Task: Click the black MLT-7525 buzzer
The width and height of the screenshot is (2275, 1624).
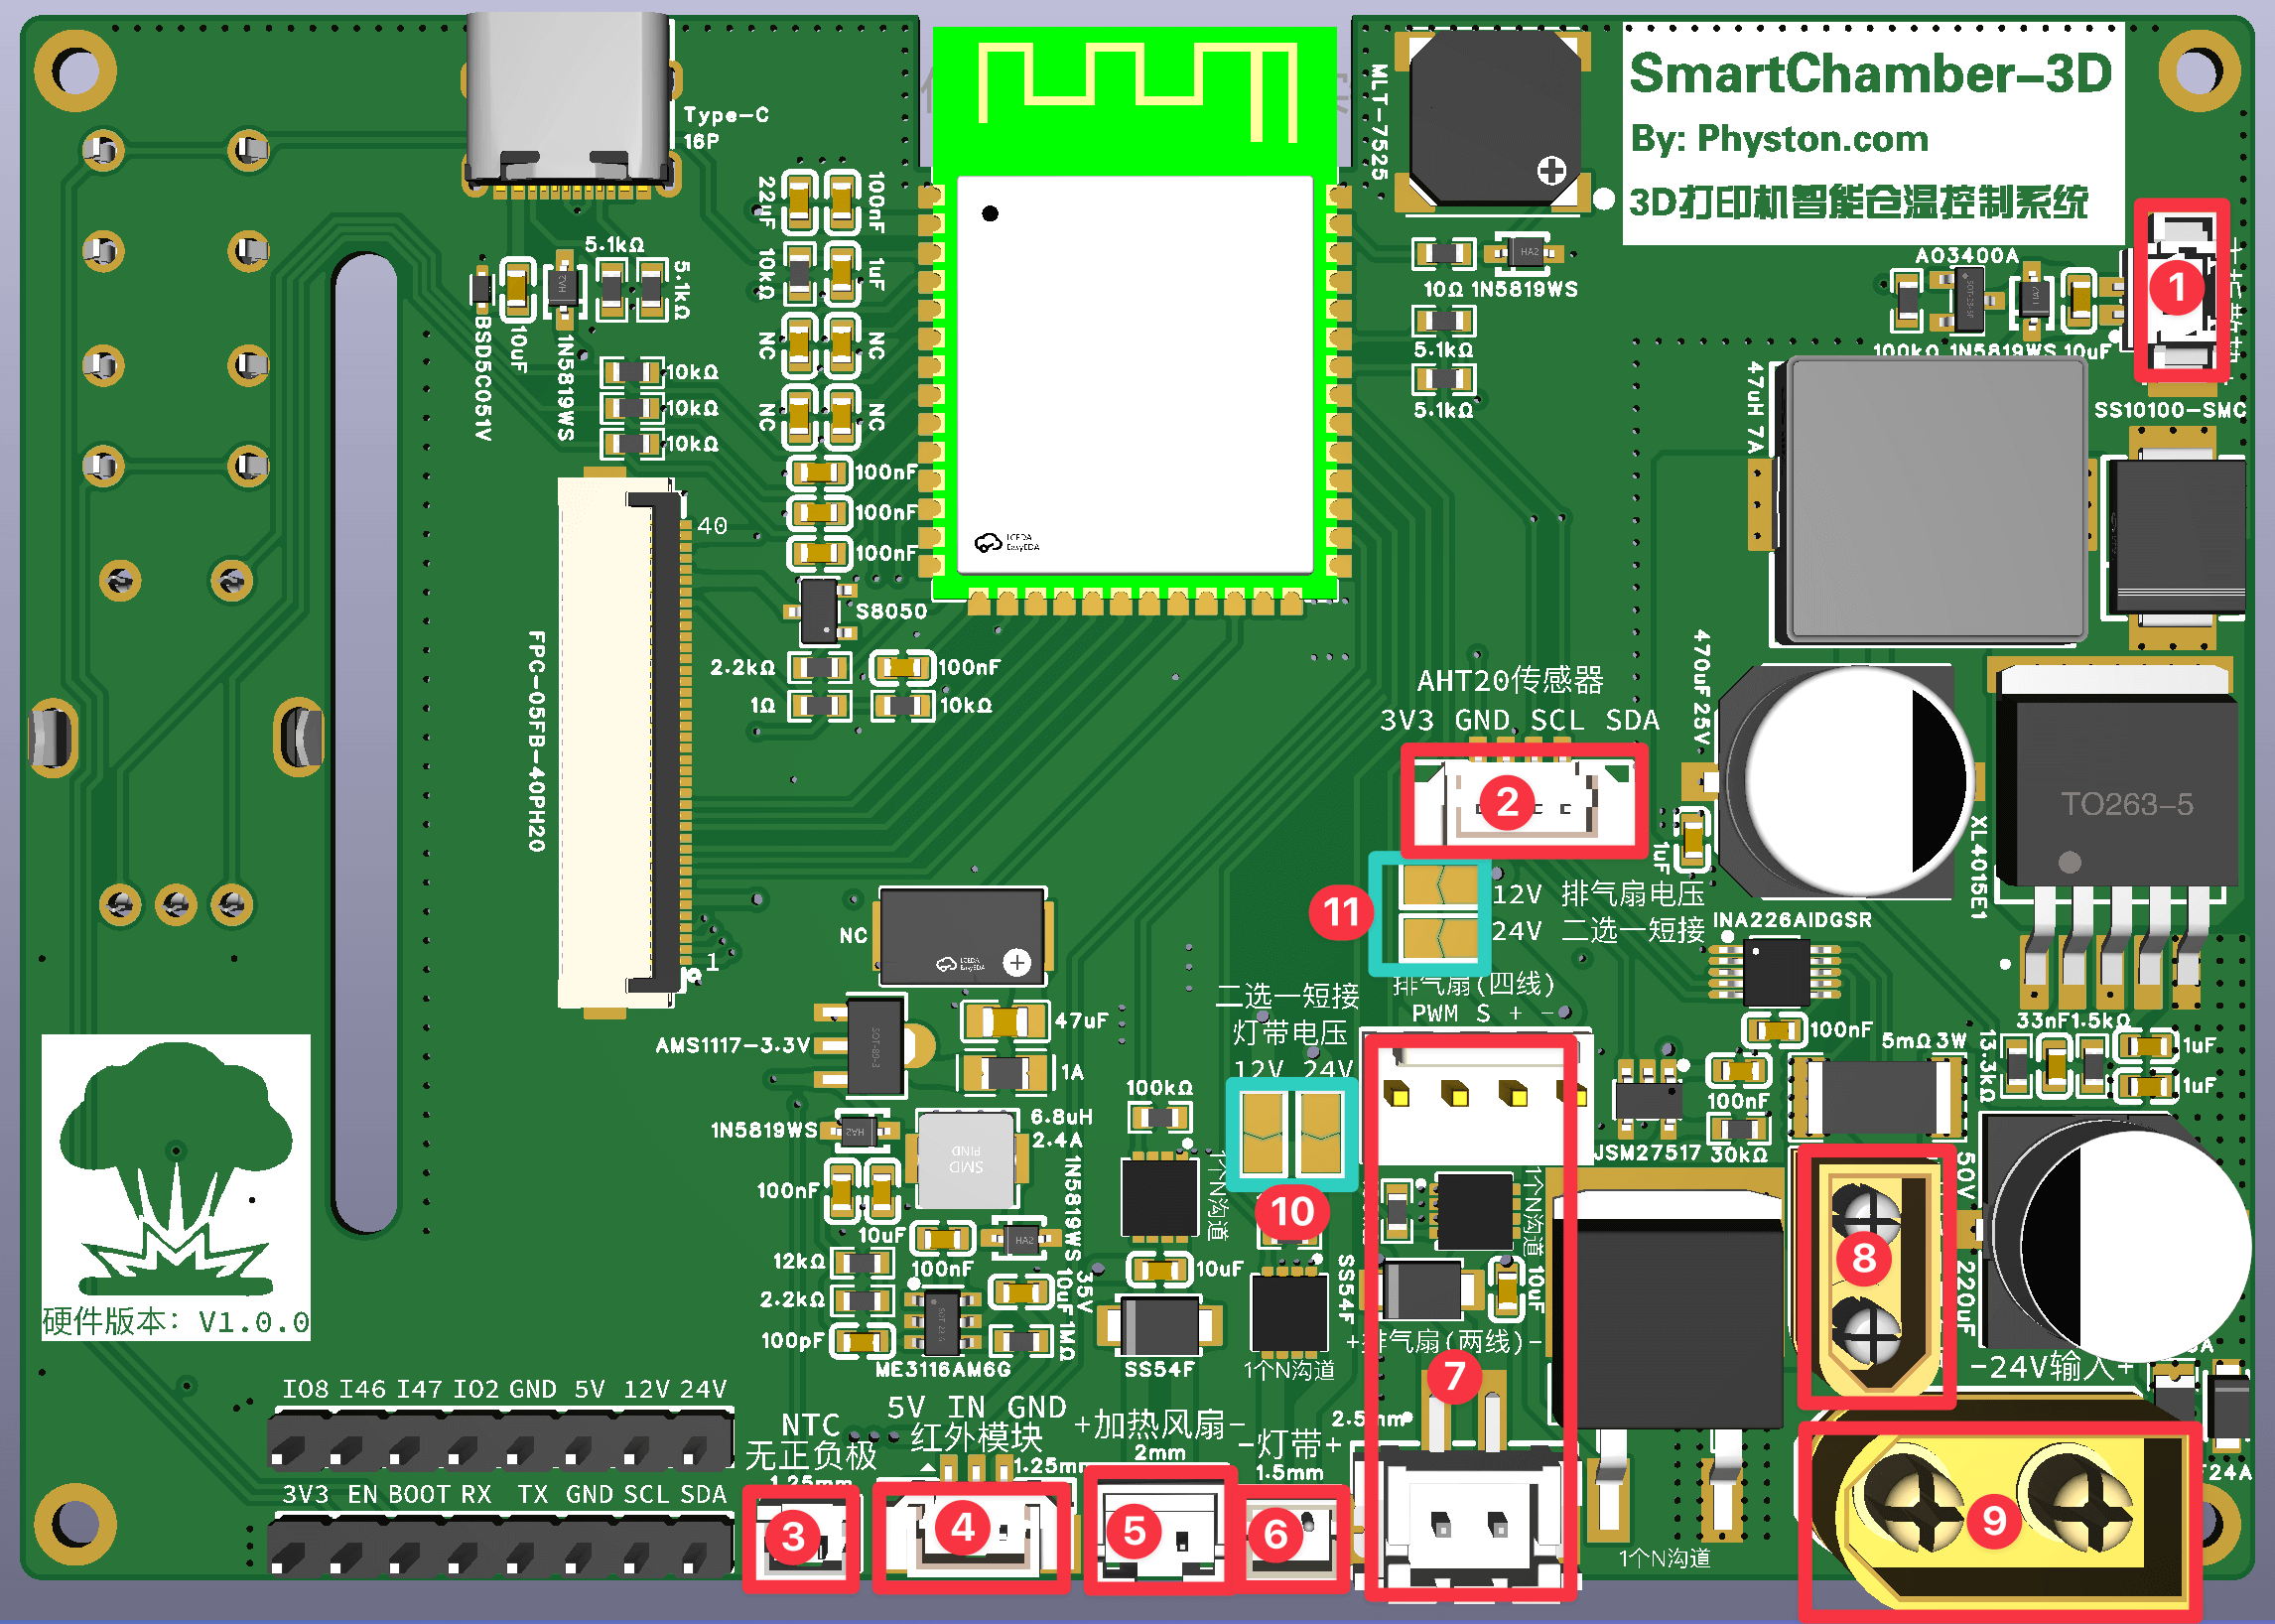Action: [x=1496, y=118]
